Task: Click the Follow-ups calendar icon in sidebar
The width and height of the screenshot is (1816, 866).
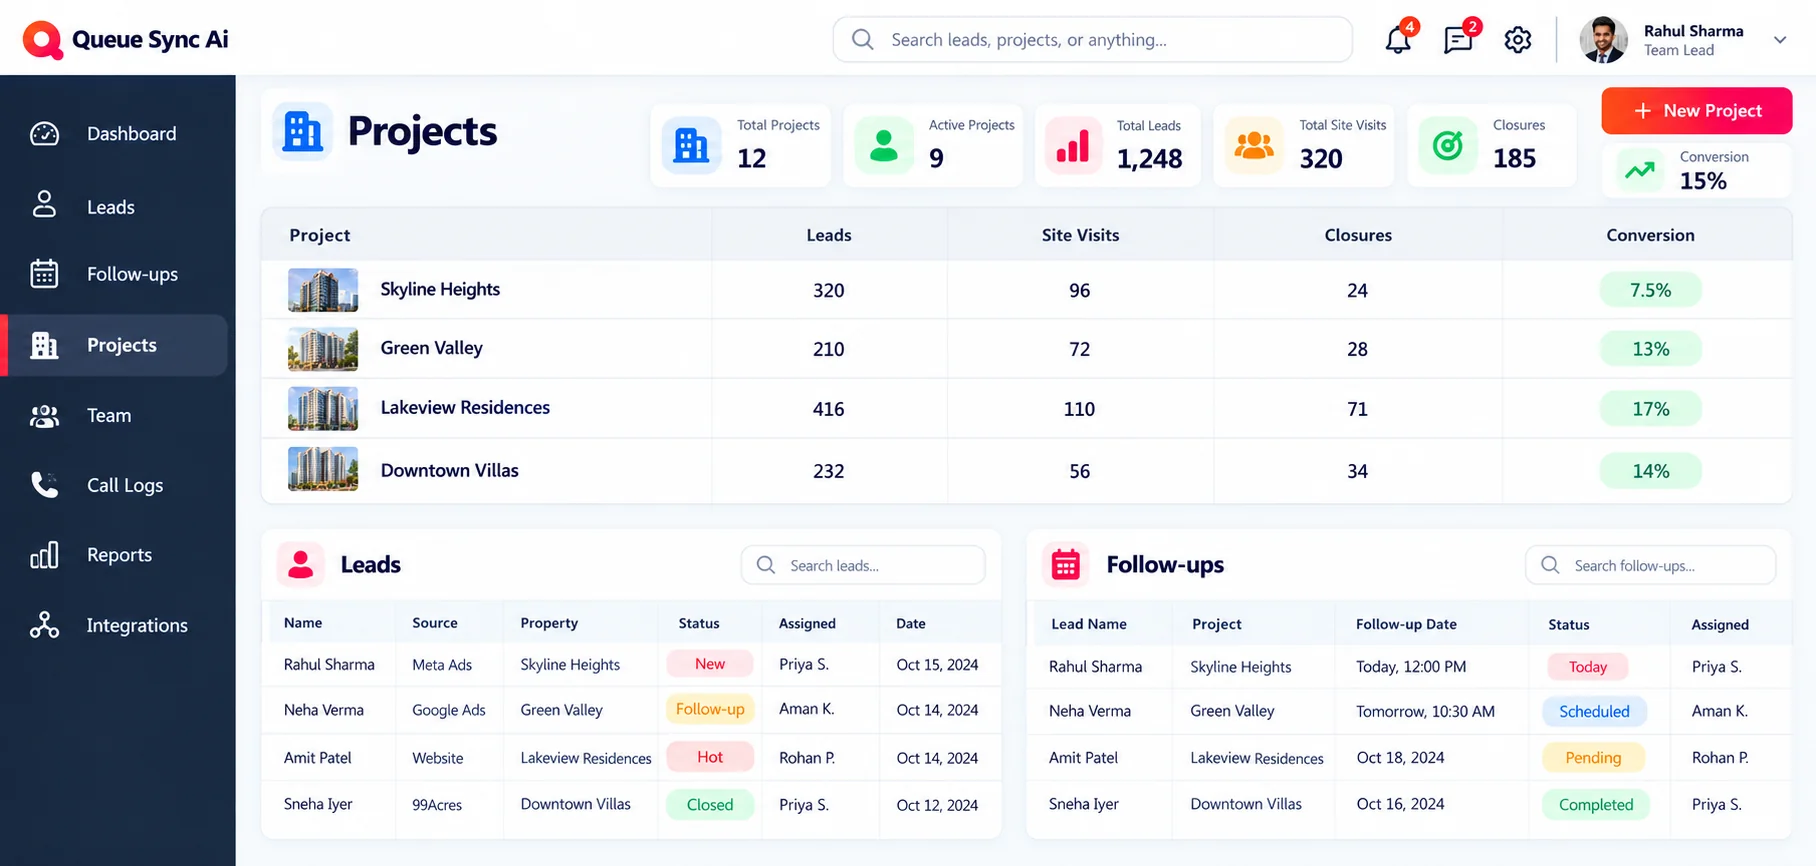Action: [x=44, y=273]
